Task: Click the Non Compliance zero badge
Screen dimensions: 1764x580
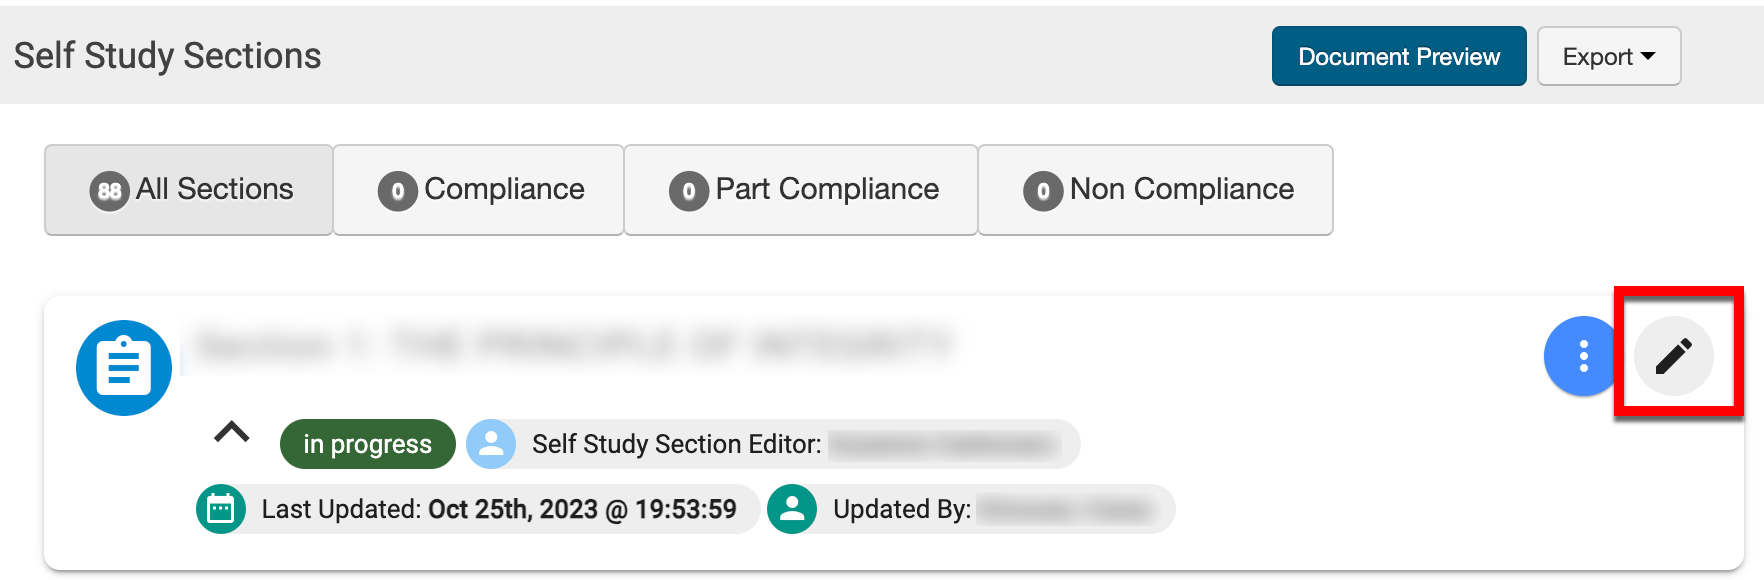Action: (x=1043, y=190)
